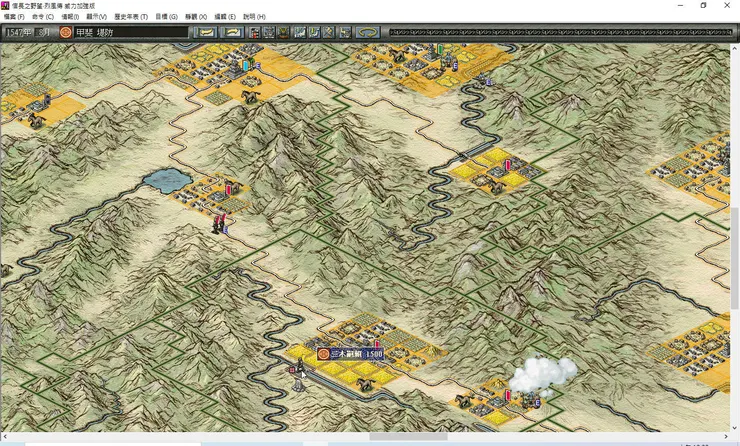The image size is (740, 446).
Task: Click the application icon in the title bar
Action: 5,5
